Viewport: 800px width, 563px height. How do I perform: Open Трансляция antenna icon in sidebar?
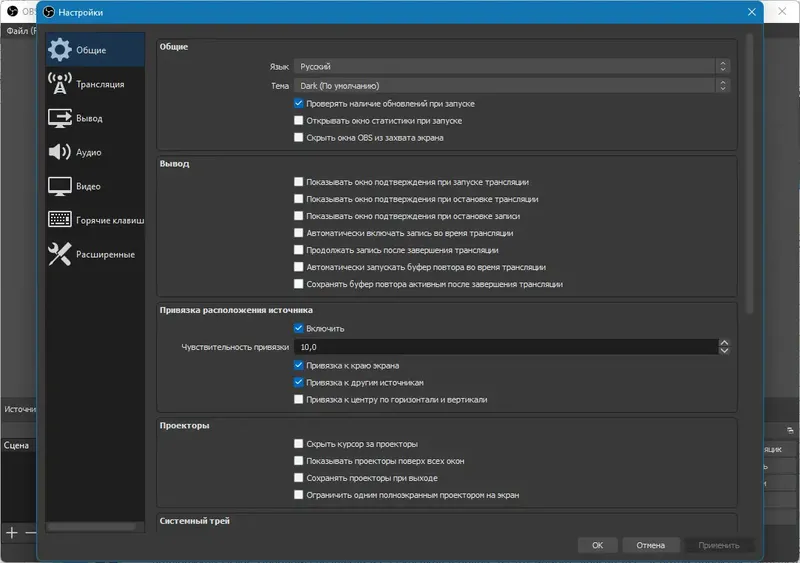click(x=60, y=84)
